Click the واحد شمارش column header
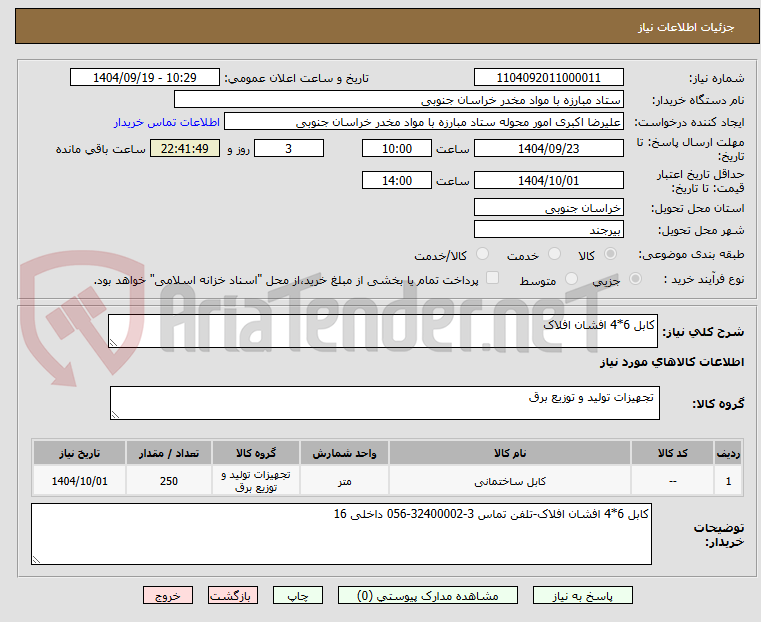 [x=345, y=453]
